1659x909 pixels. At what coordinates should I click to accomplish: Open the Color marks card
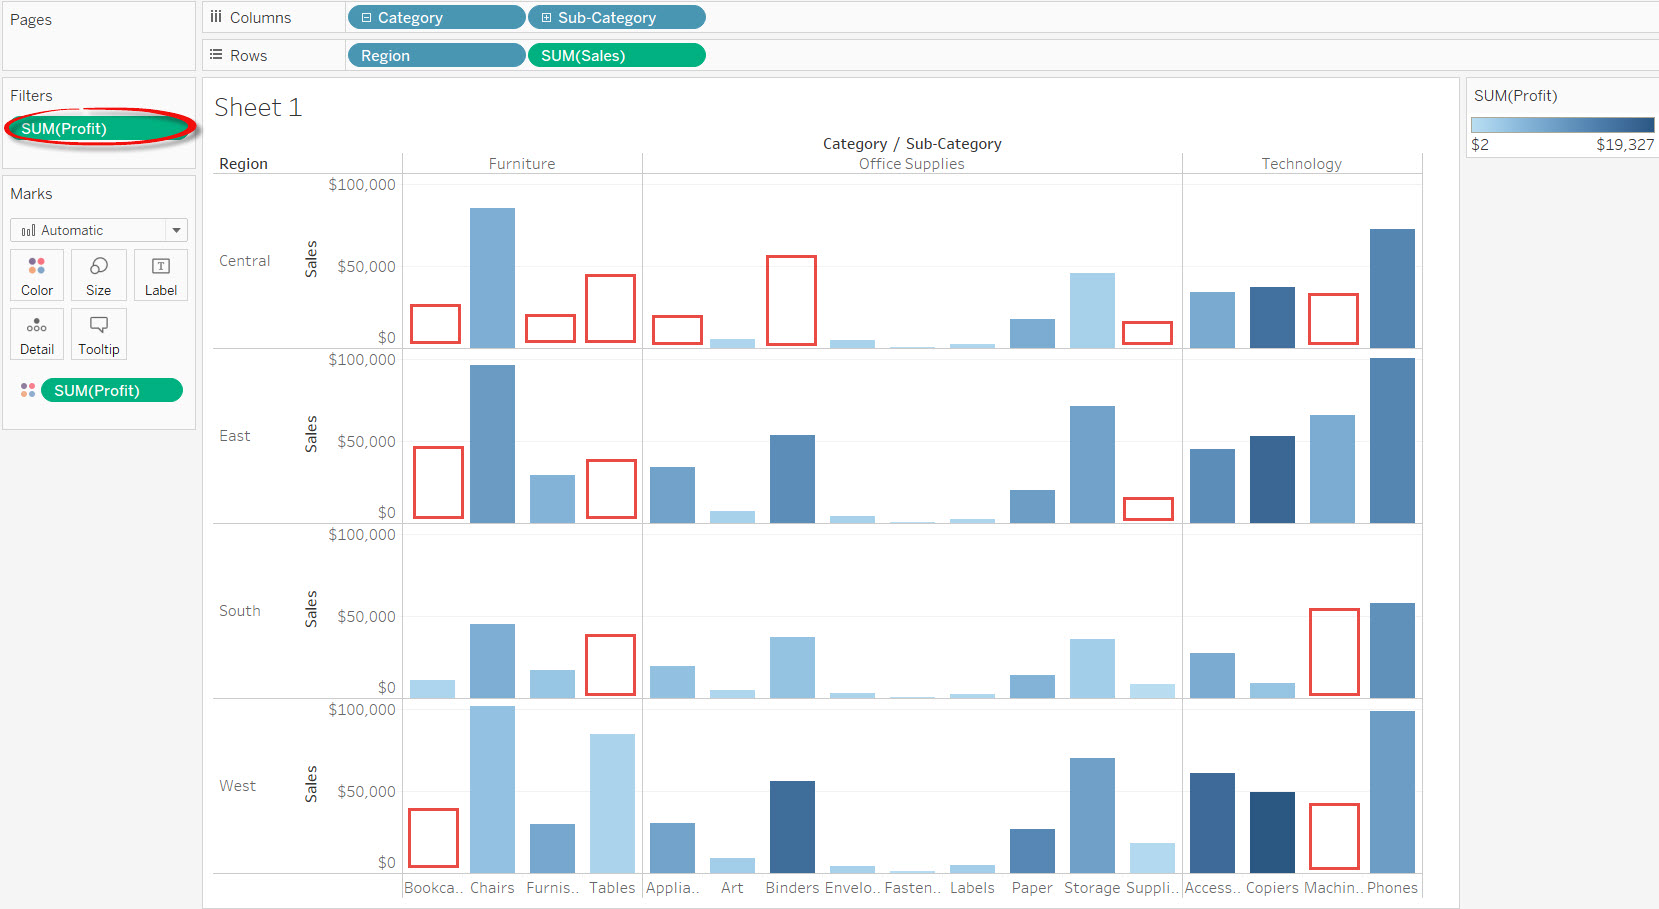[x=37, y=274]
